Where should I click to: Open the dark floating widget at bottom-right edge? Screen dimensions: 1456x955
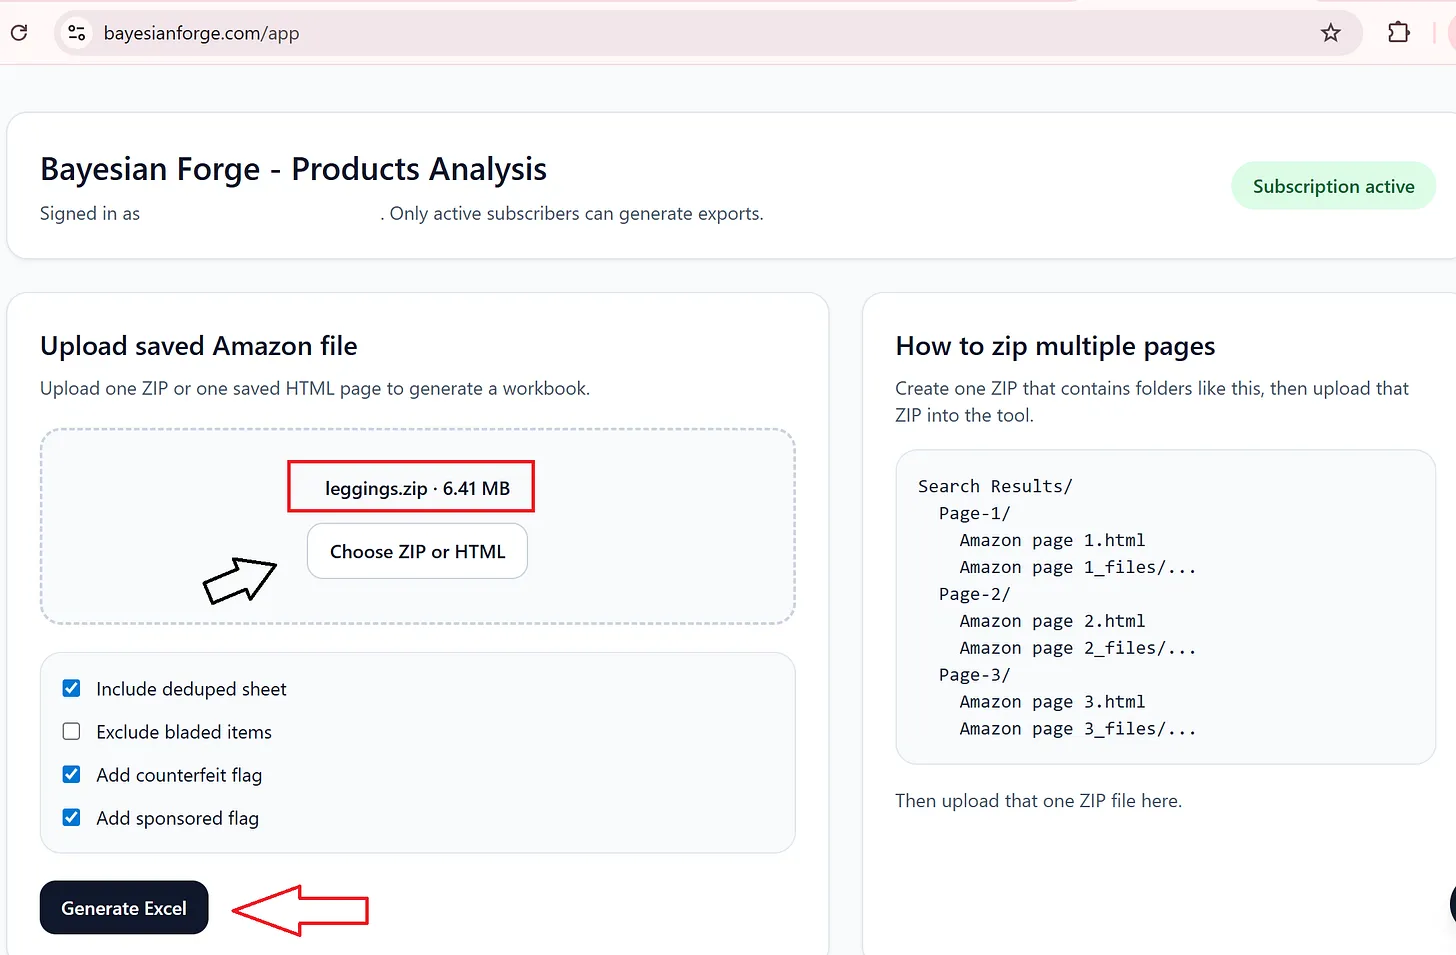click(1451, 904)
